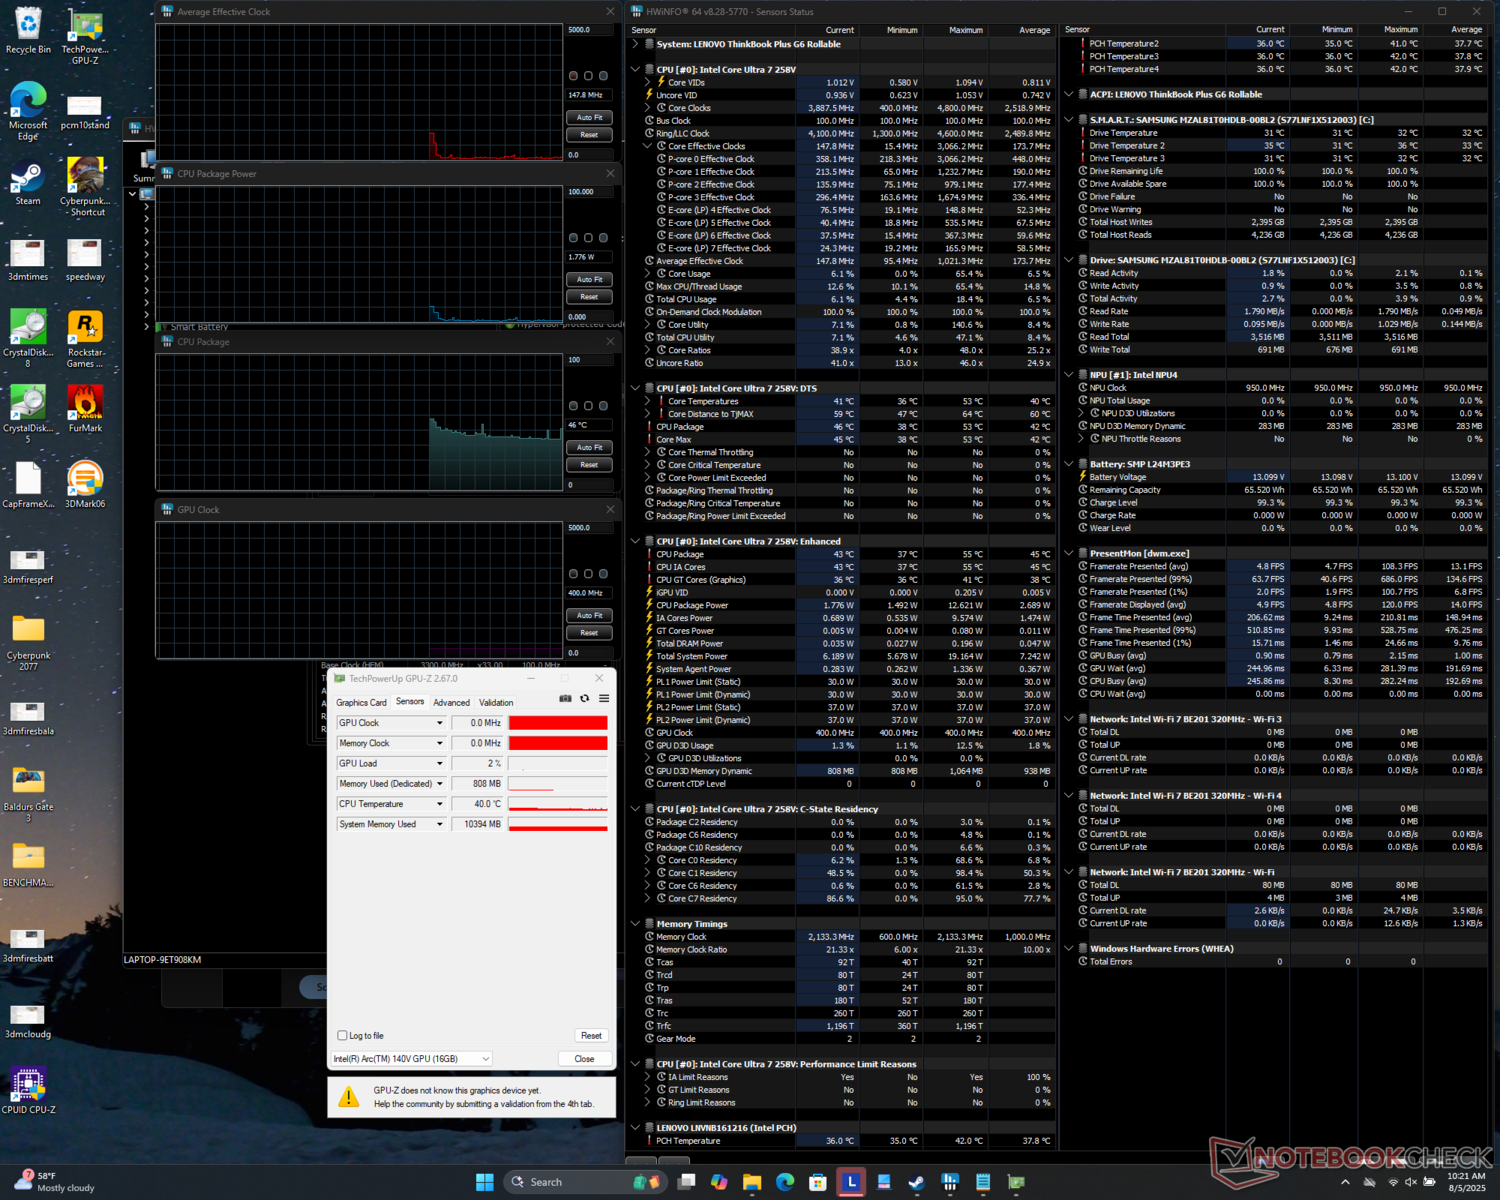Collapse the Memory Timings sensor group

(x=636, y=924)
